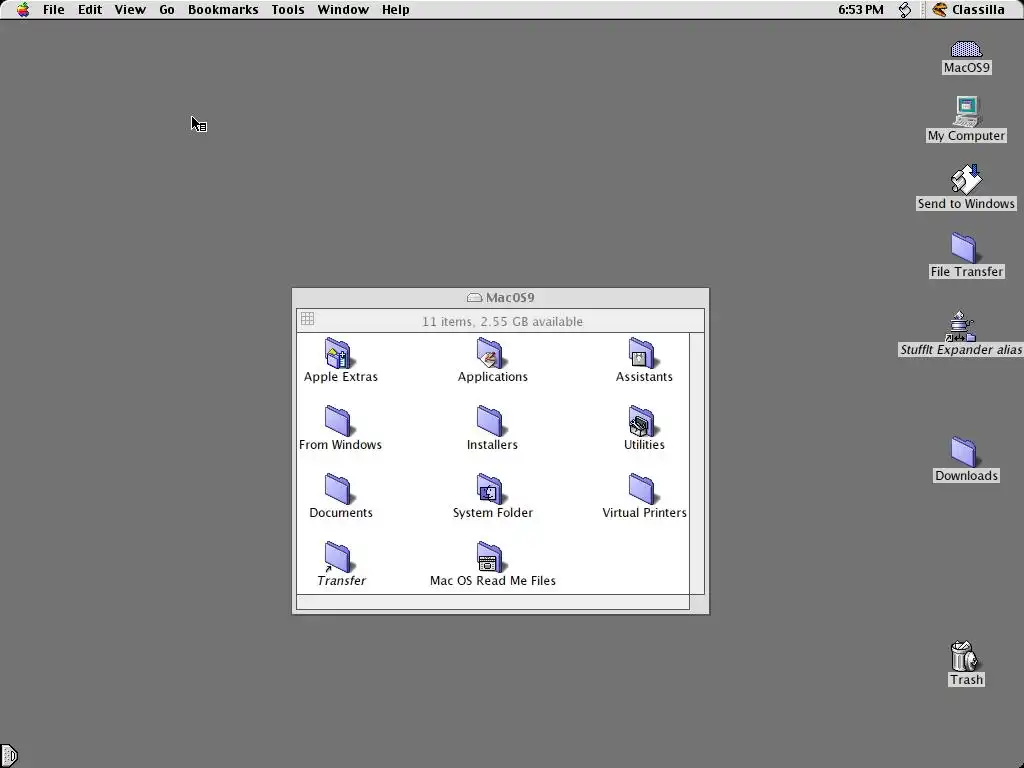Select the Installers folder icon
The height and width of the screenshot is (768, 1024).
click(x=490, y=421)
